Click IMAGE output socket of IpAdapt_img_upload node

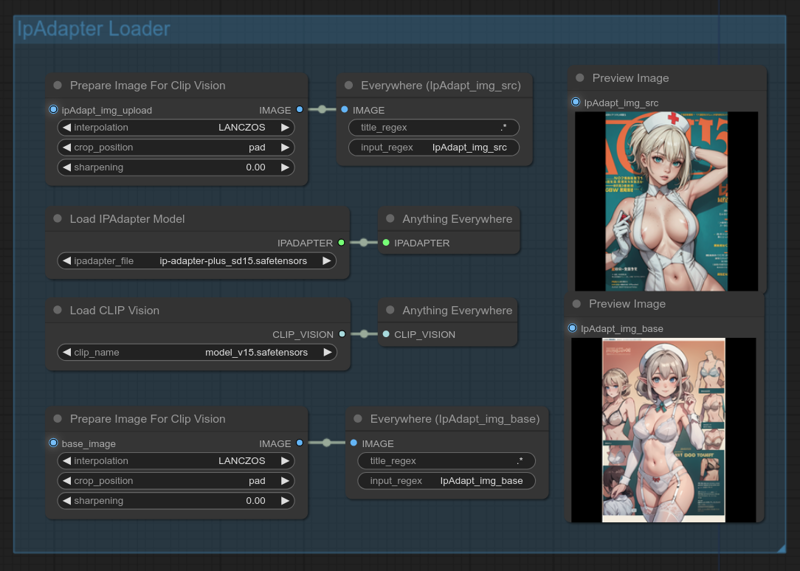(x=299, y=109)
